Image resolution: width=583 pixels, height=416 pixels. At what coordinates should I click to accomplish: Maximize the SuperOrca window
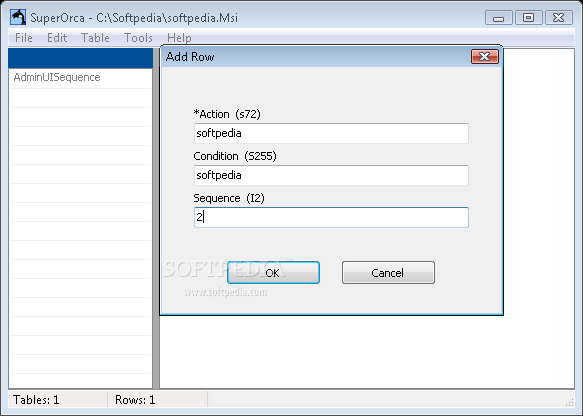point(528,17)
